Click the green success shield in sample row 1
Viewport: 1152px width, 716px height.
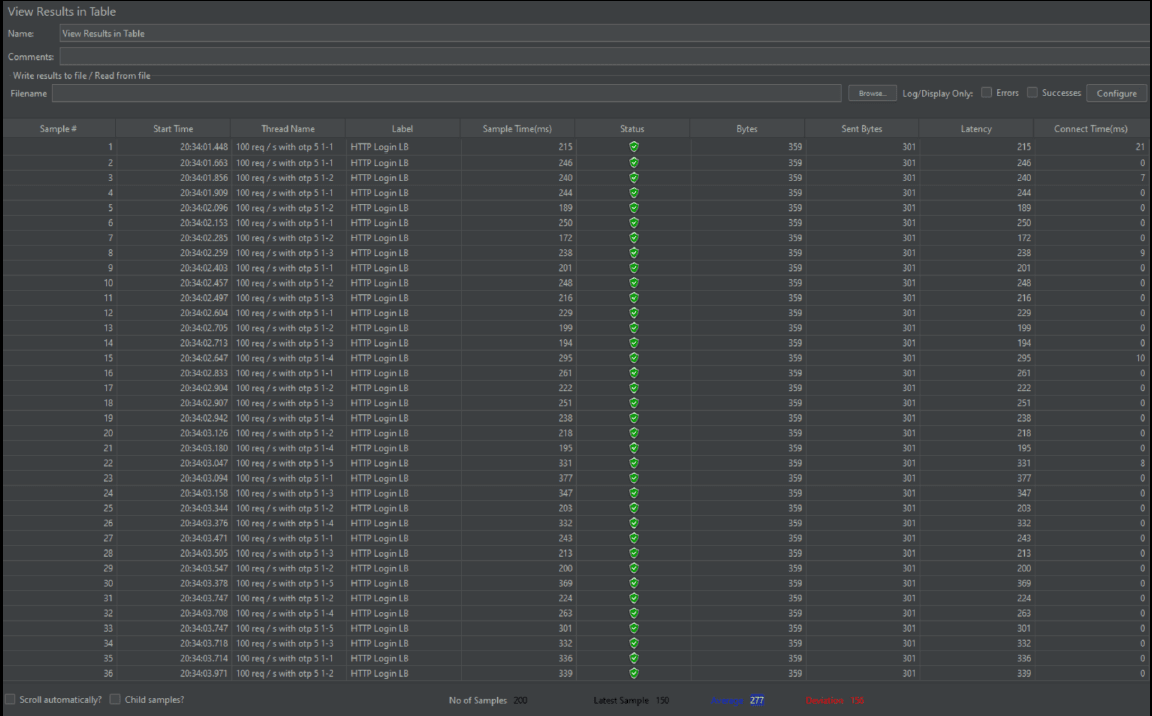coord(633,147)
